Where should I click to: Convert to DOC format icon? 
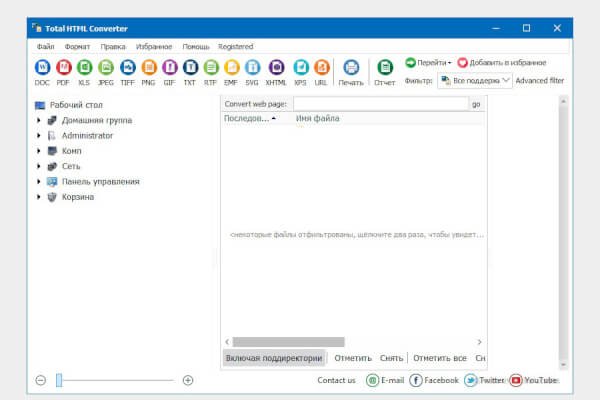click(42, 68)
